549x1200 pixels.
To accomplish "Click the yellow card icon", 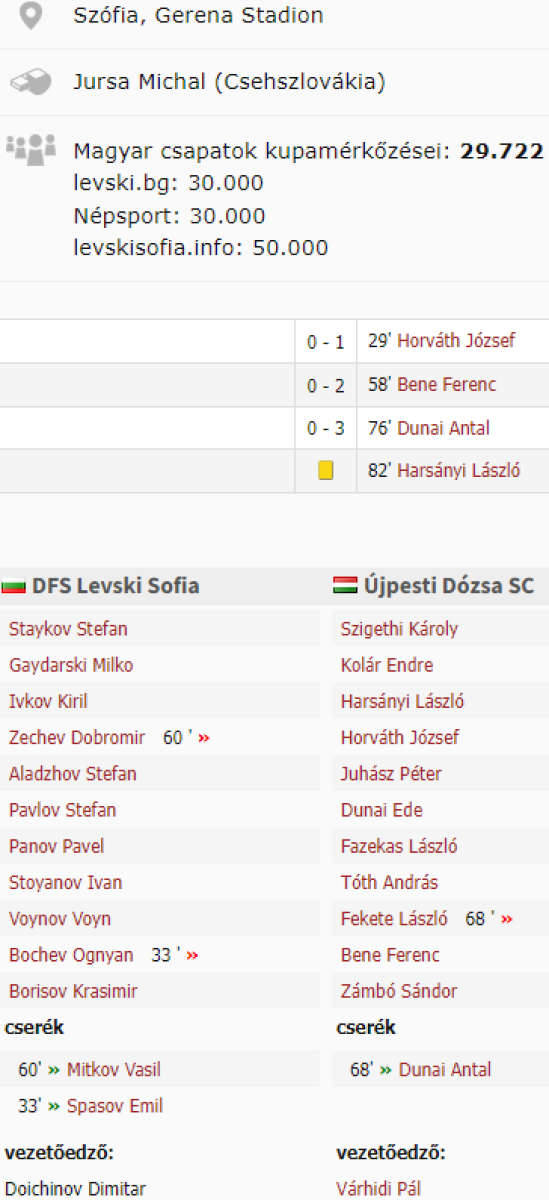I will pyautogui.click(x=325, y=471).
